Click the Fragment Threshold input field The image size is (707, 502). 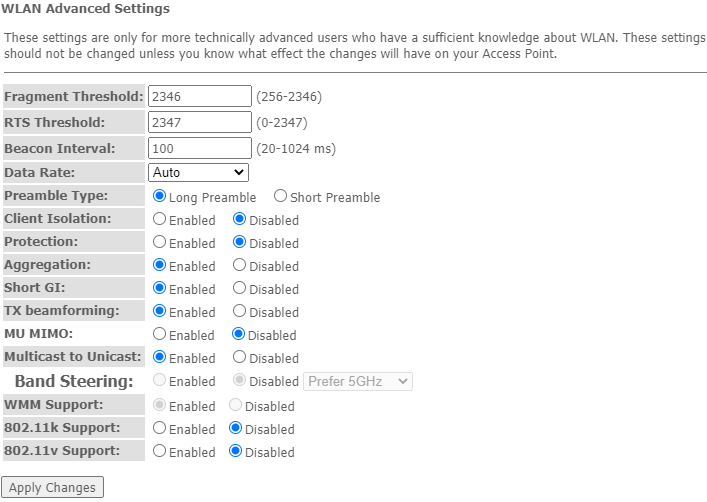point(200,97)
